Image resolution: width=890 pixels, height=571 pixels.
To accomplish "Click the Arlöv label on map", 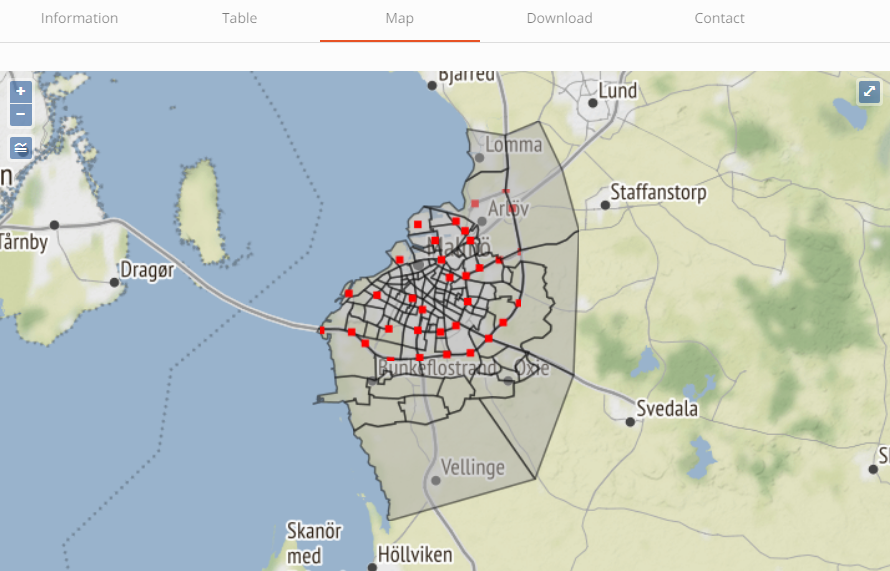I will 509,209.
